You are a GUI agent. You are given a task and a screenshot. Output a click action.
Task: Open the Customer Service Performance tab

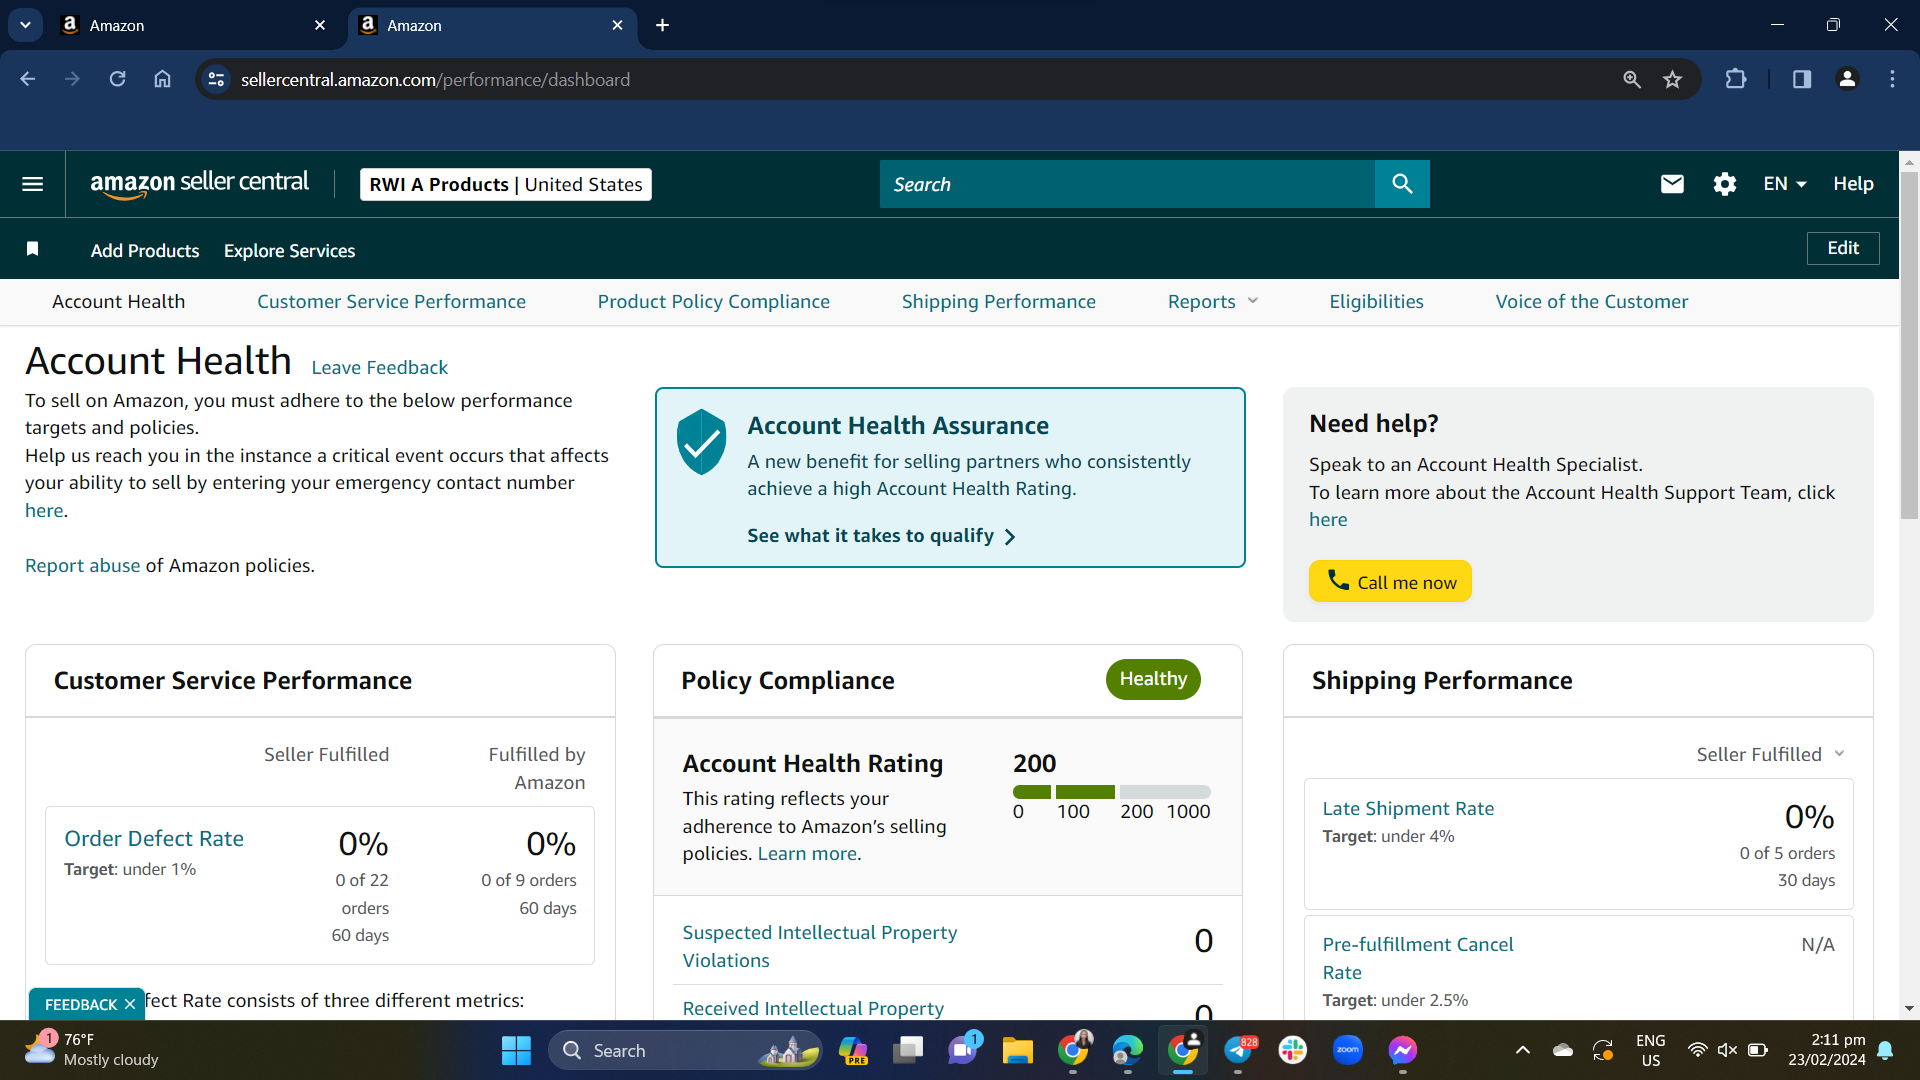click(391, 302)
